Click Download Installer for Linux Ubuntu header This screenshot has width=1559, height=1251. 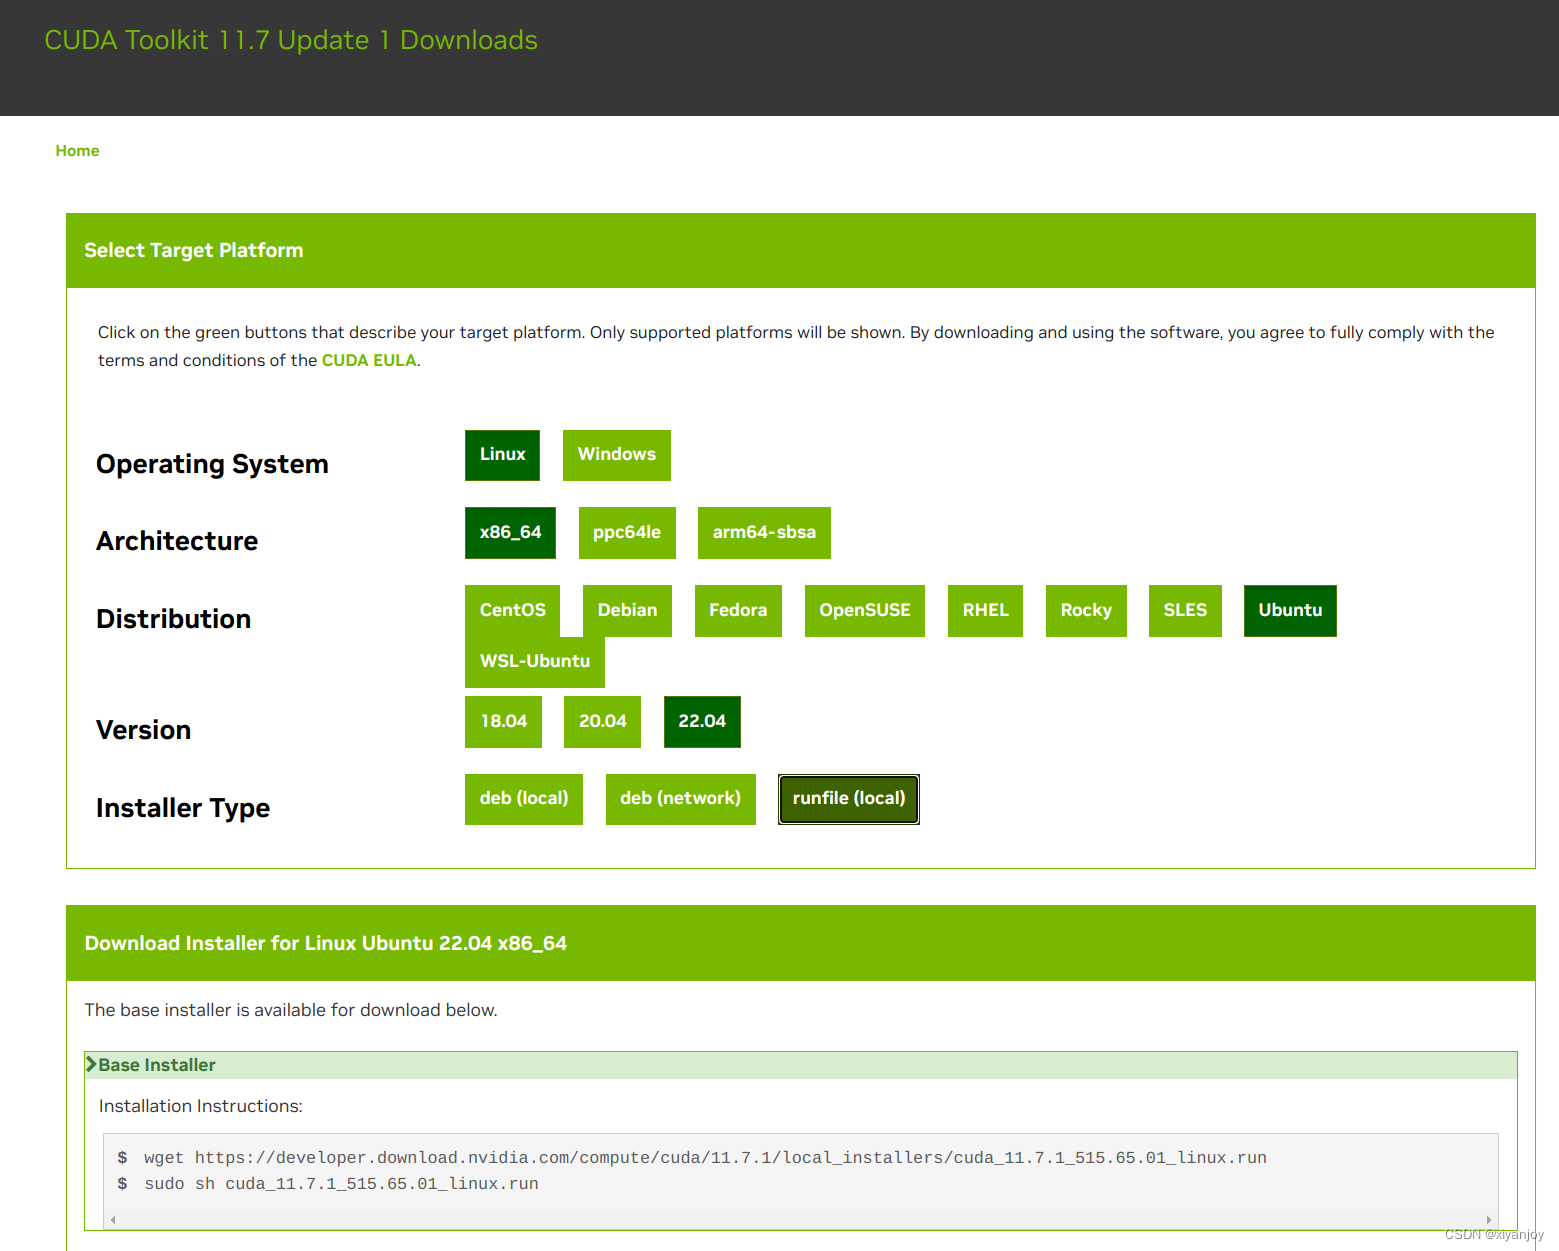(x=800, y=944)
